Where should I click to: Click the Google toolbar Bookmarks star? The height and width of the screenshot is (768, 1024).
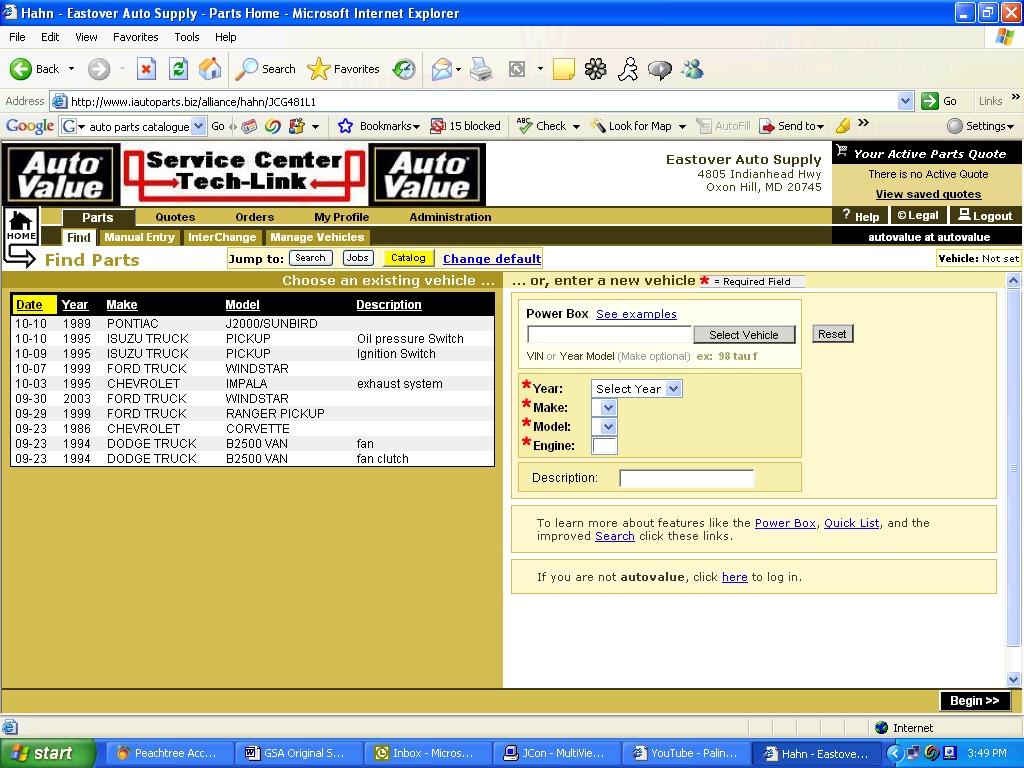point(345,126)
